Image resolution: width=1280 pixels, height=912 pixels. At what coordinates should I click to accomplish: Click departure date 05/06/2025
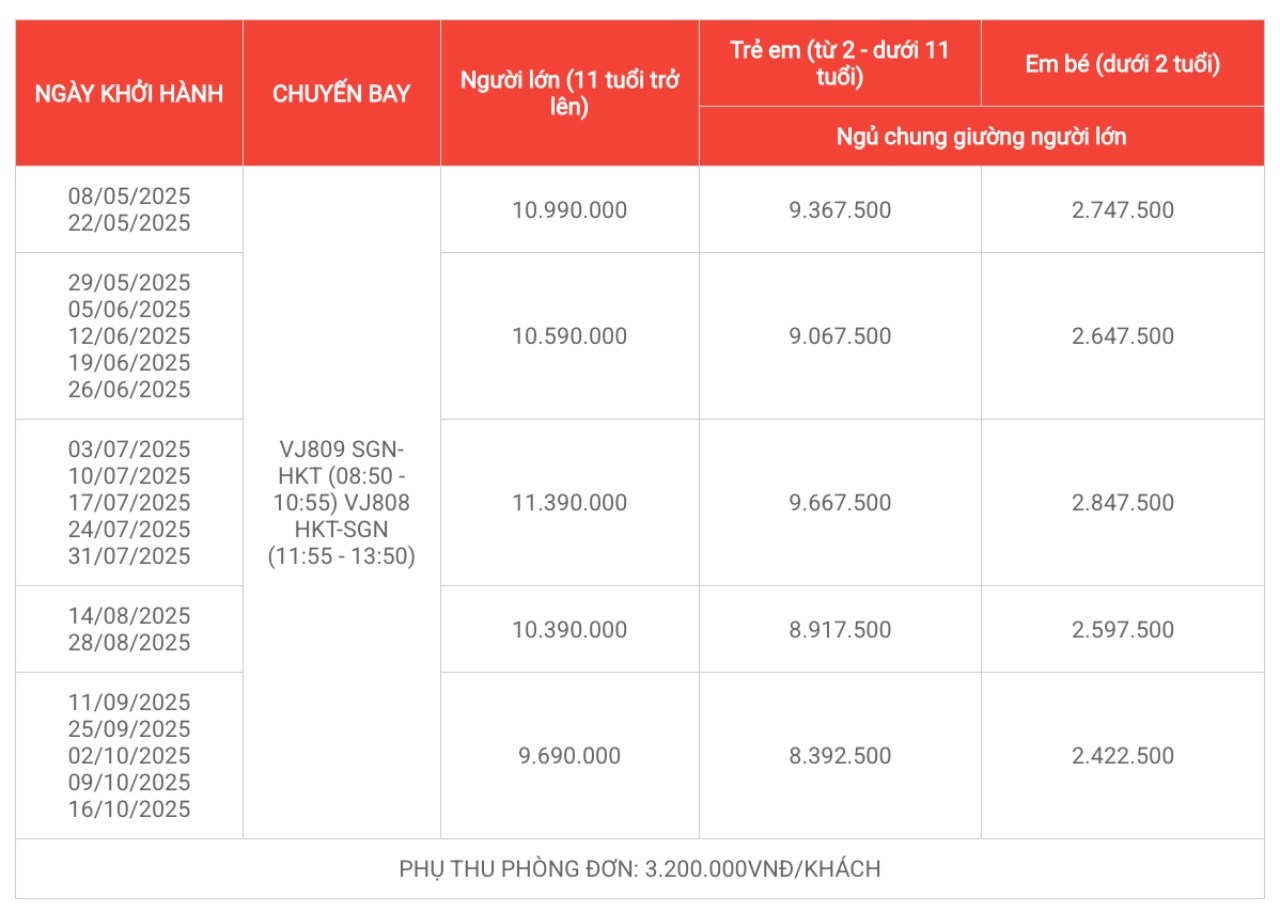pos(129,309)
